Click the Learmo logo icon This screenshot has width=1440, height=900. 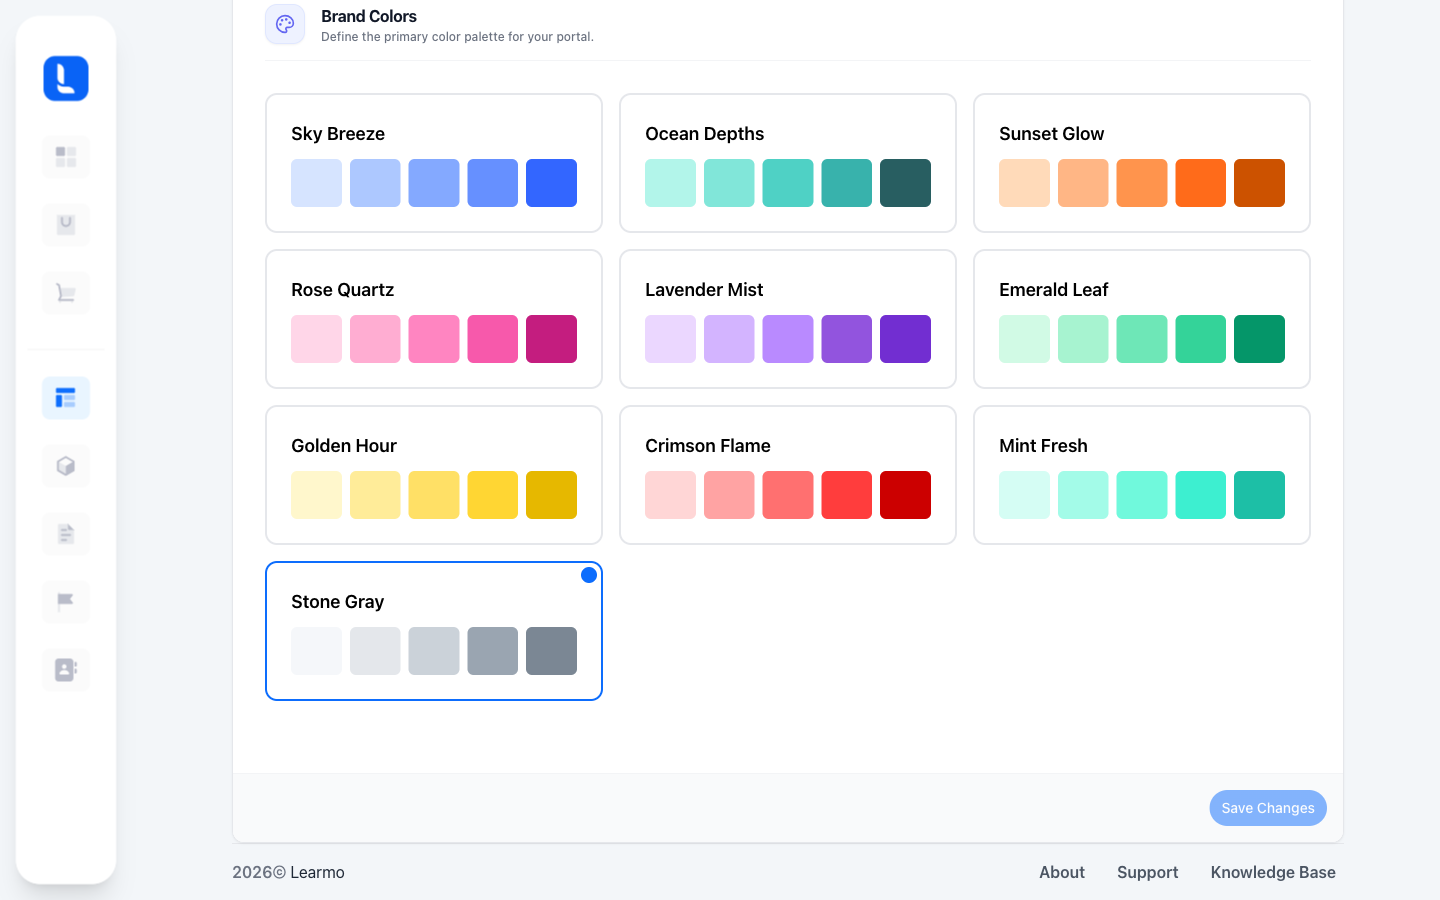(66, 78)
